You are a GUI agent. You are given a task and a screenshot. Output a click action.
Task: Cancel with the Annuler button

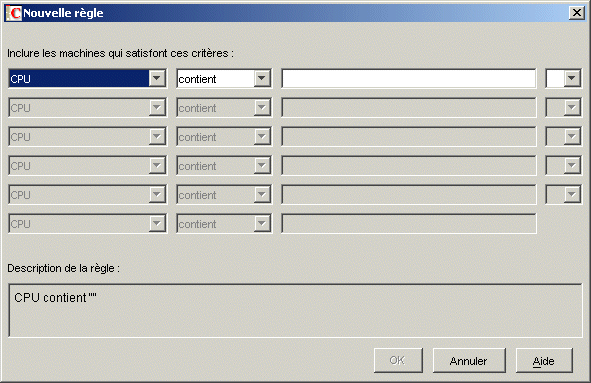[469, 360]
